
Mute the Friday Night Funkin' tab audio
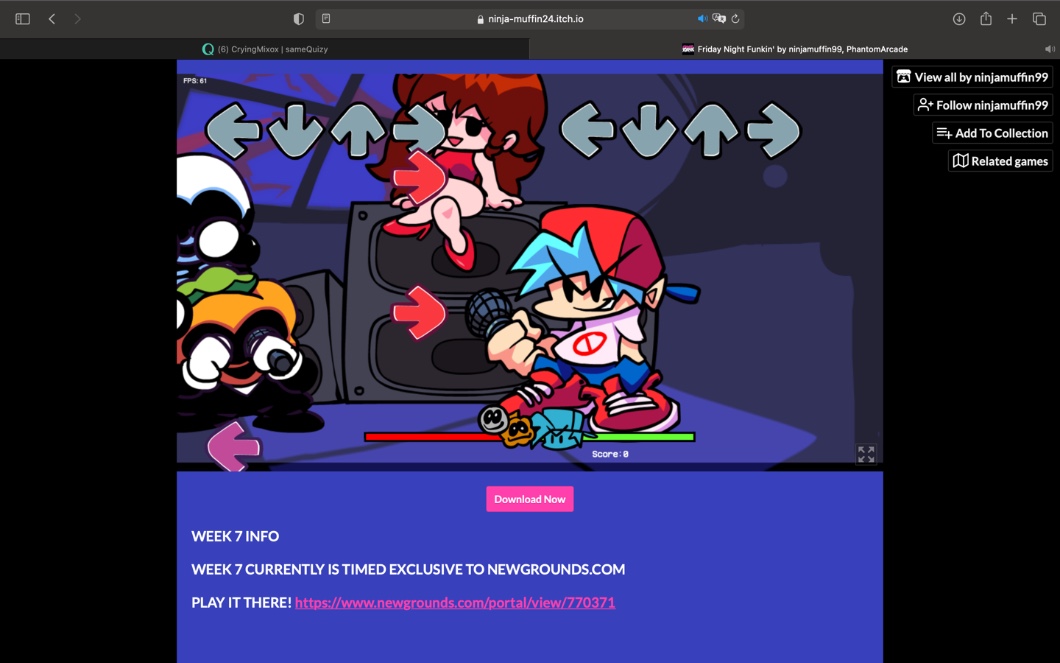(x=1049, y=49)
